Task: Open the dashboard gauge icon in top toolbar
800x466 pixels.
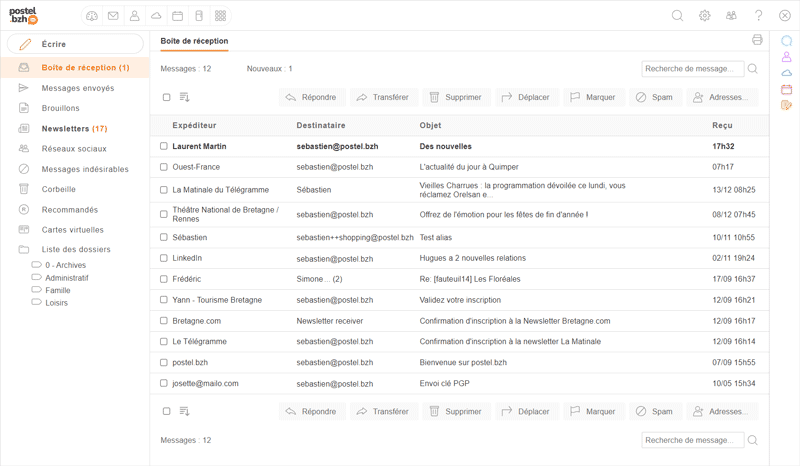Action: (x=92, y=16)
